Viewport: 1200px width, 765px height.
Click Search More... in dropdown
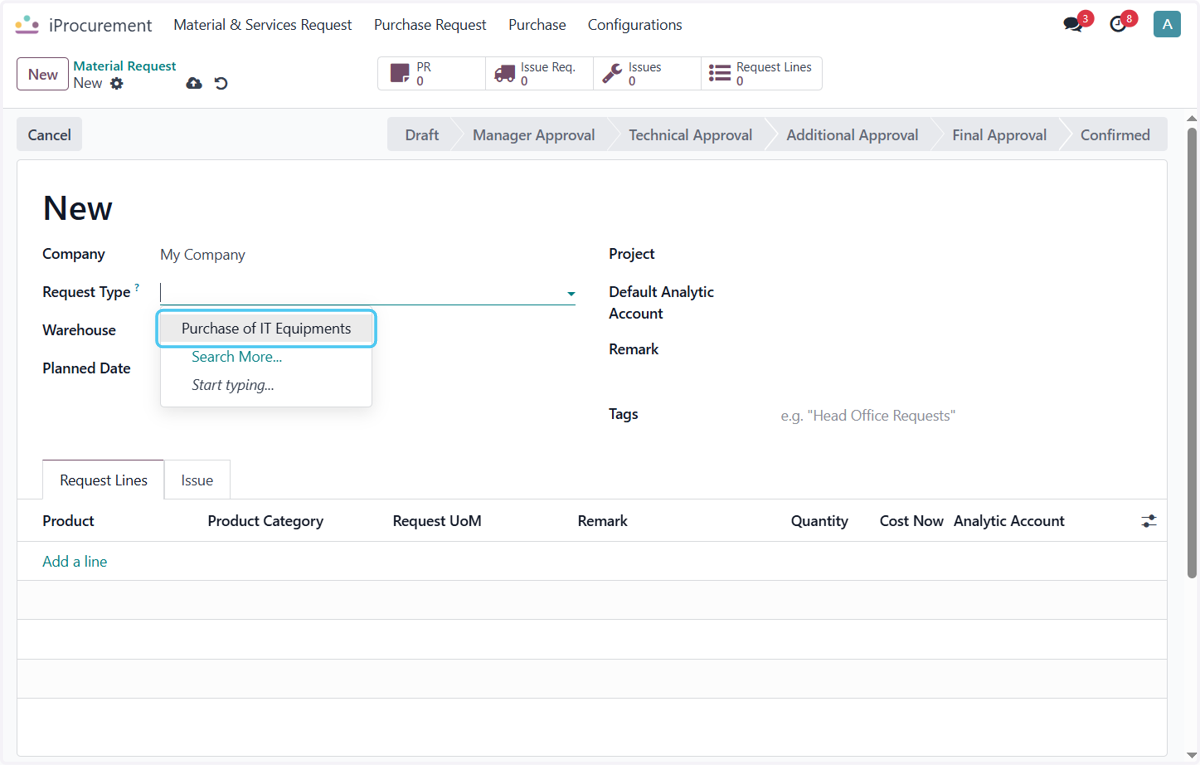(237, 357)
